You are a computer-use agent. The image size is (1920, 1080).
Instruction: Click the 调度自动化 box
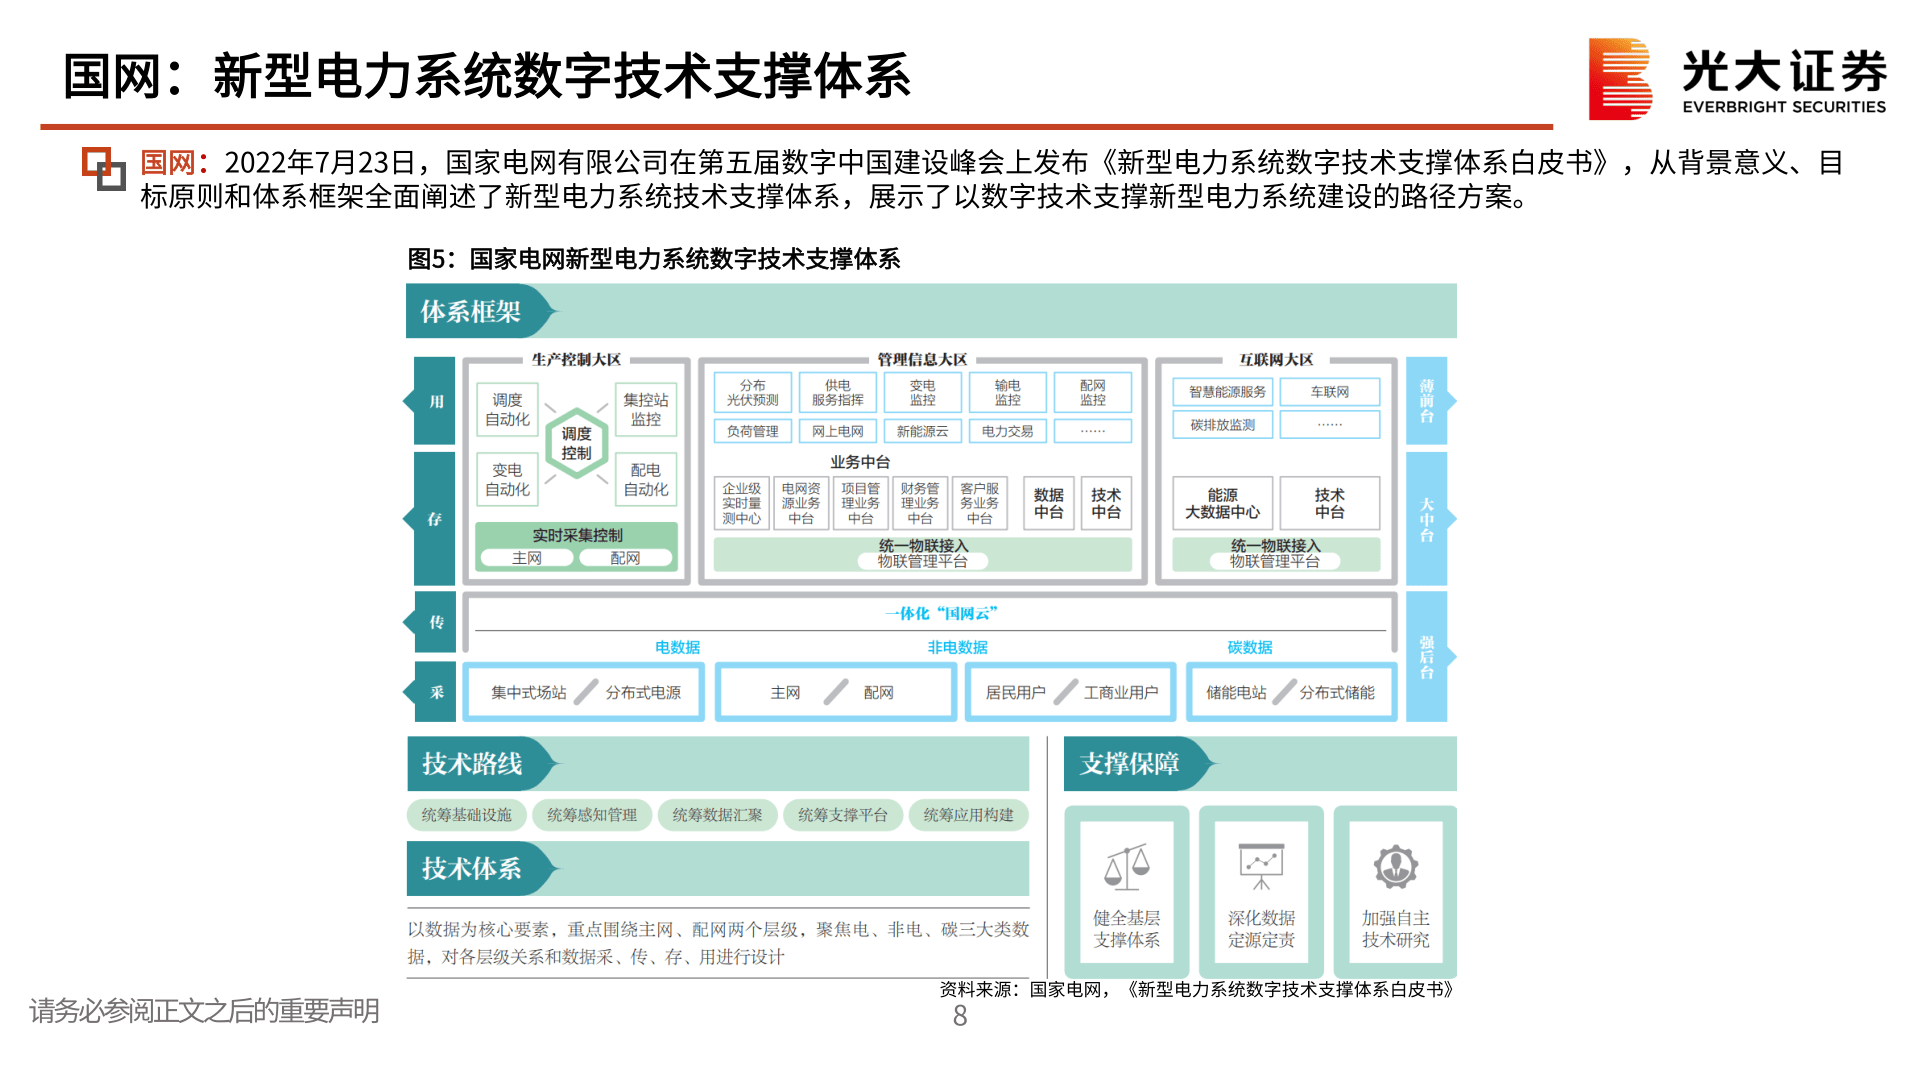[507, 409]
